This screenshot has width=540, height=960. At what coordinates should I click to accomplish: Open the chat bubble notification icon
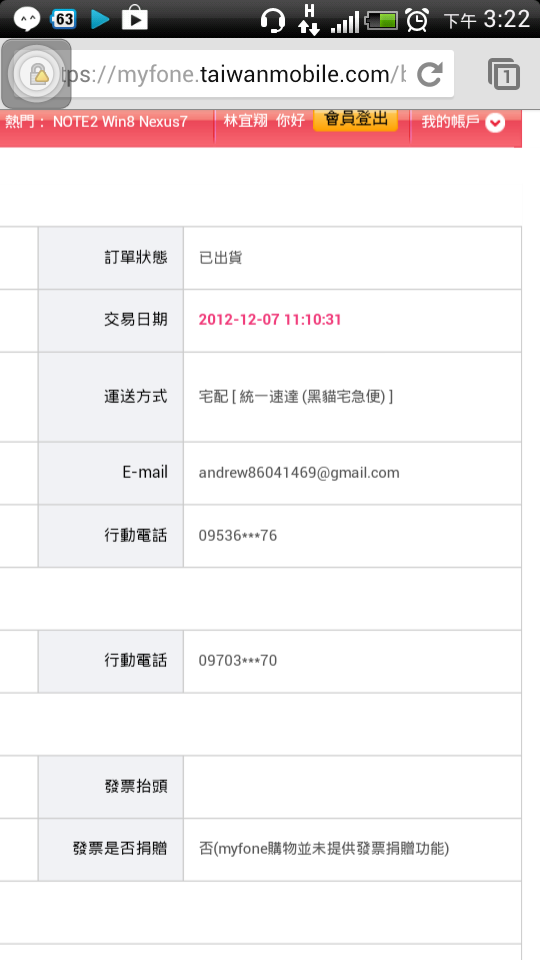coord(26,19)
